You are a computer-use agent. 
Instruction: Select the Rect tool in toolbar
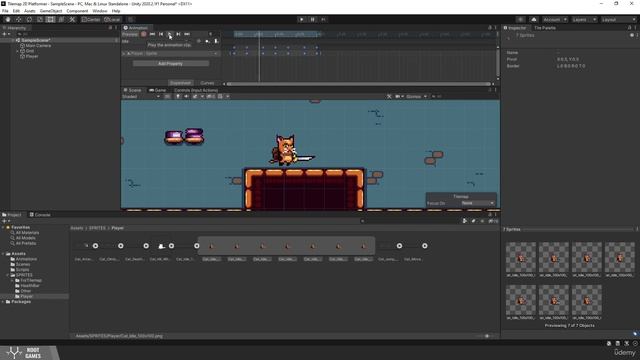(x=50, y=19)
